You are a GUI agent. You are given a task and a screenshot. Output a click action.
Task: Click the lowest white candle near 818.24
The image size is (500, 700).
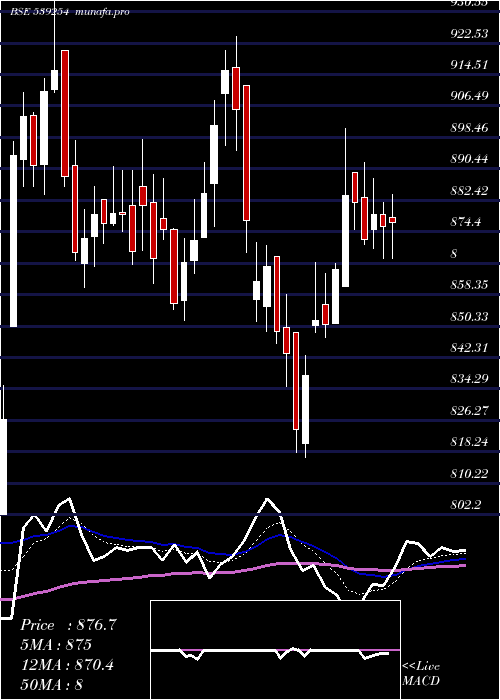coord(305,409)
